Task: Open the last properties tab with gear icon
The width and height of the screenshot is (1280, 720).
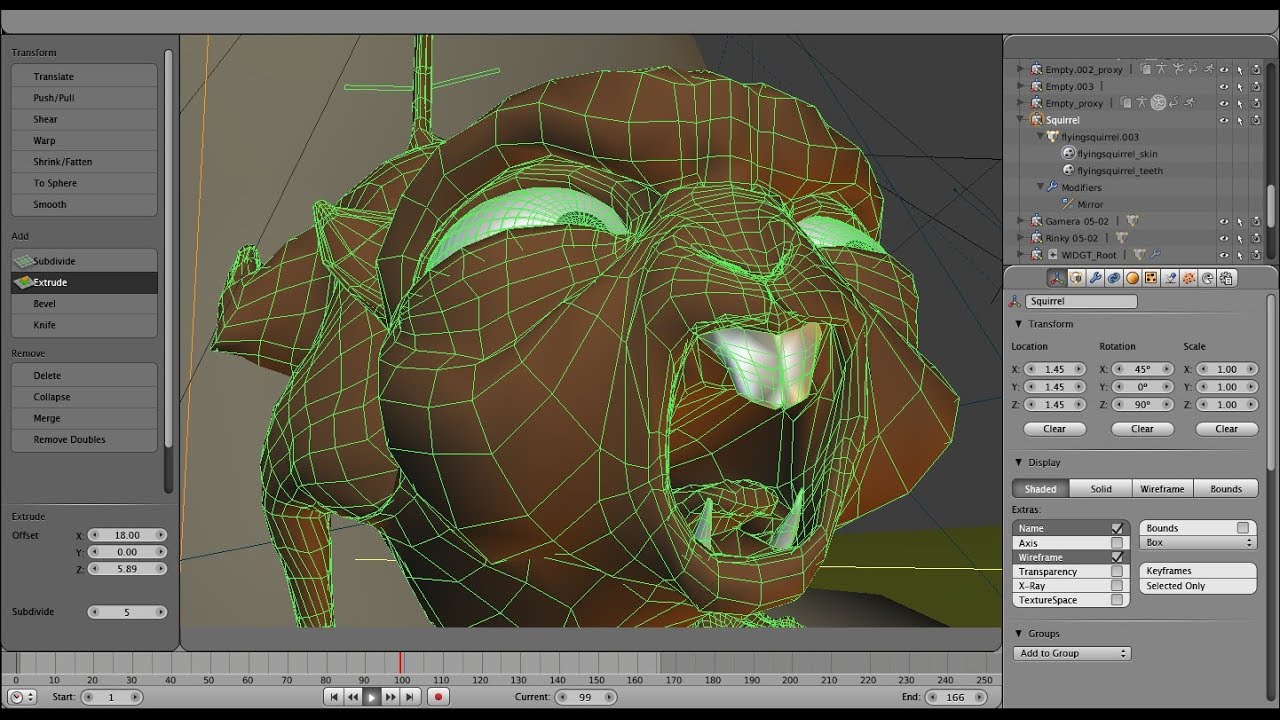Action: point(1226,278)
